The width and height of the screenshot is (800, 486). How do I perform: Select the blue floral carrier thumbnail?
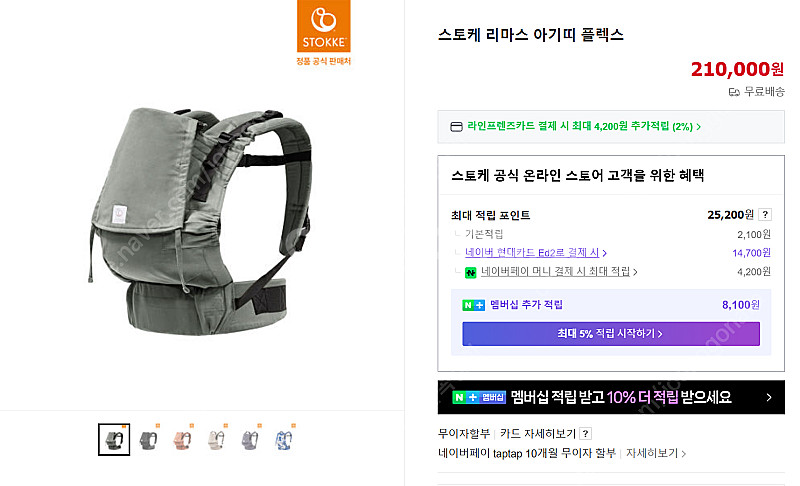284,440
